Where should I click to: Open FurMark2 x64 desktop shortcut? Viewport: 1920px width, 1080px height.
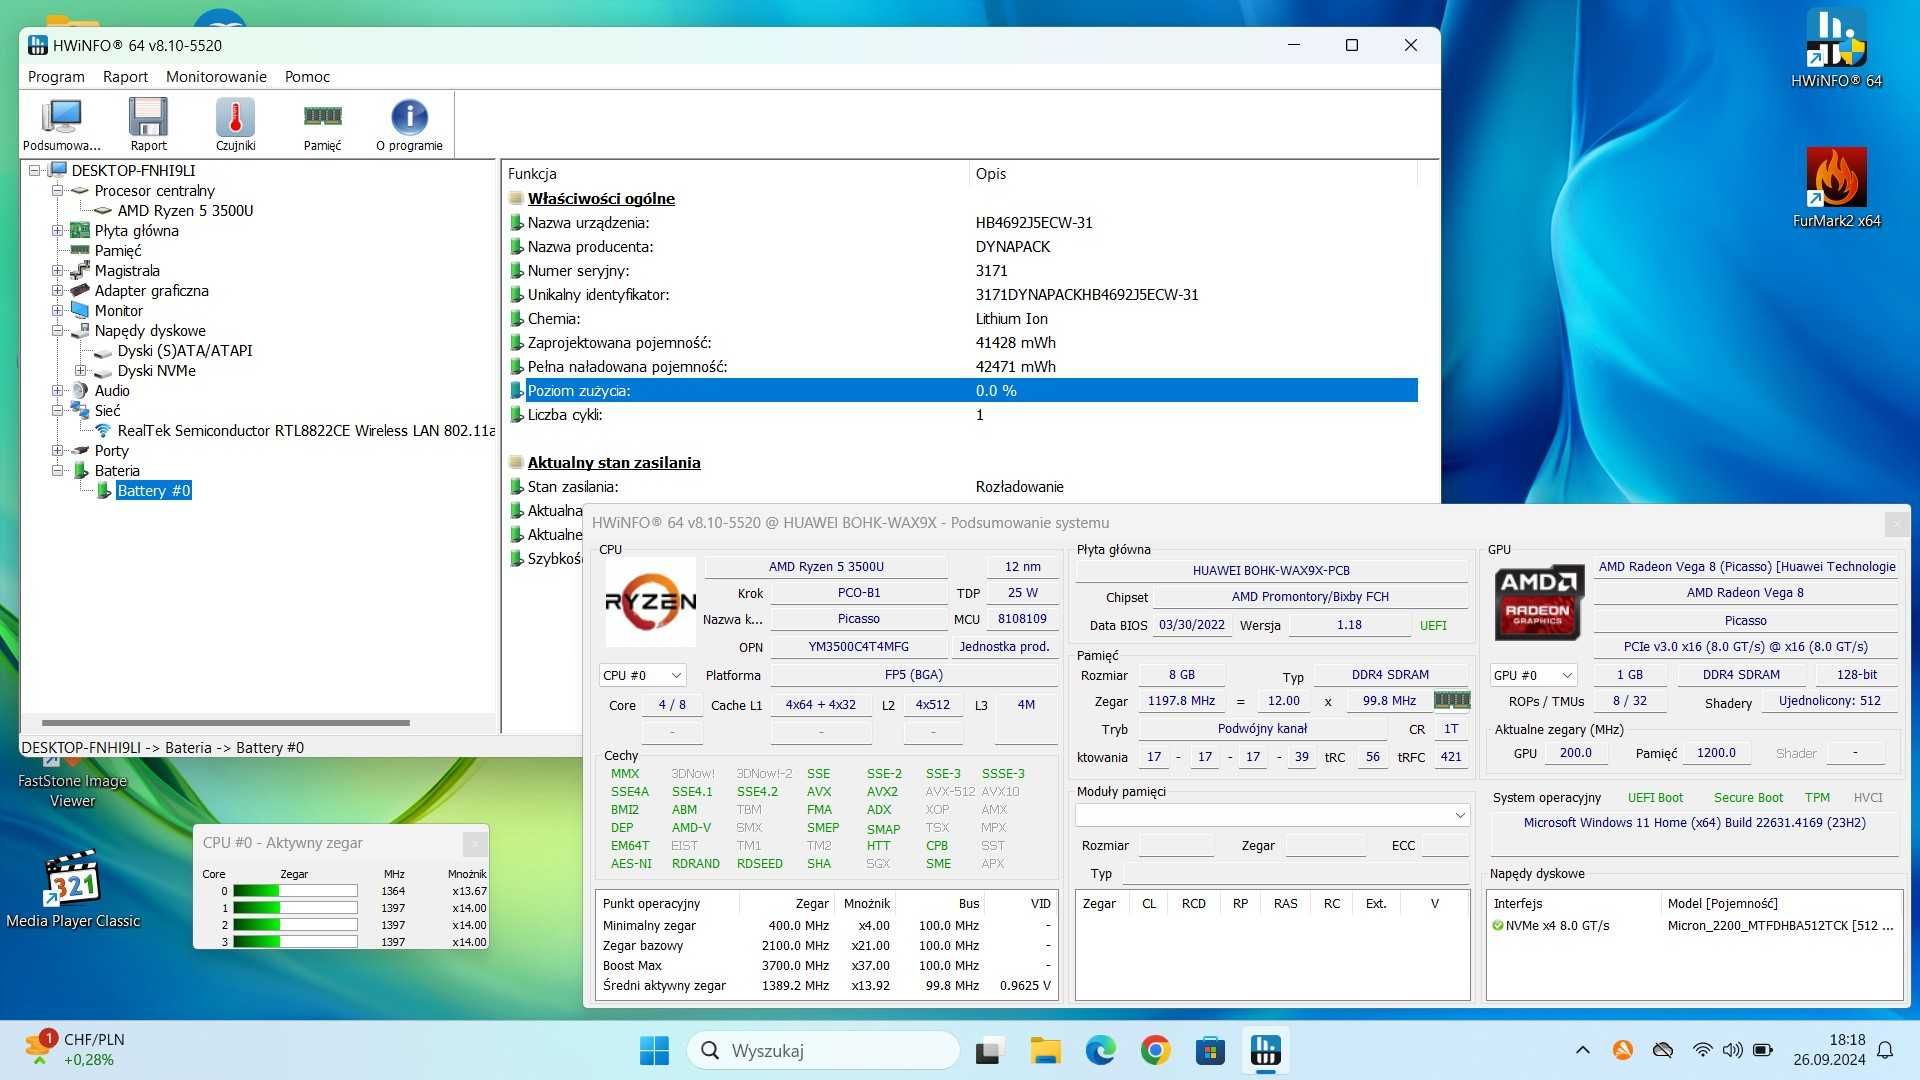point(1836,188)
